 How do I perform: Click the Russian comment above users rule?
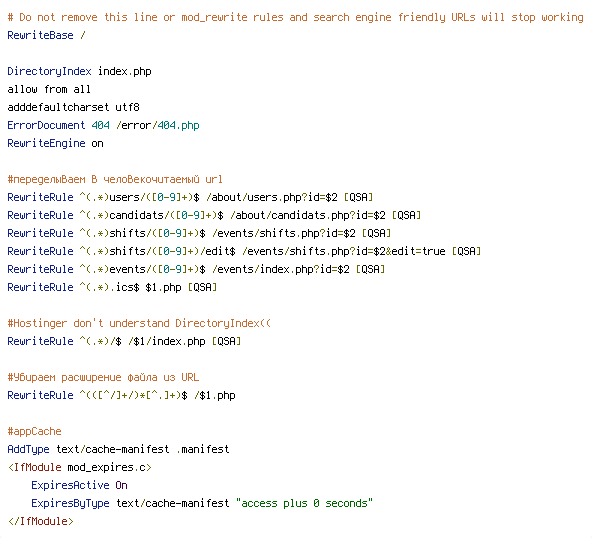pyautogui.click(x=115, y=179)
